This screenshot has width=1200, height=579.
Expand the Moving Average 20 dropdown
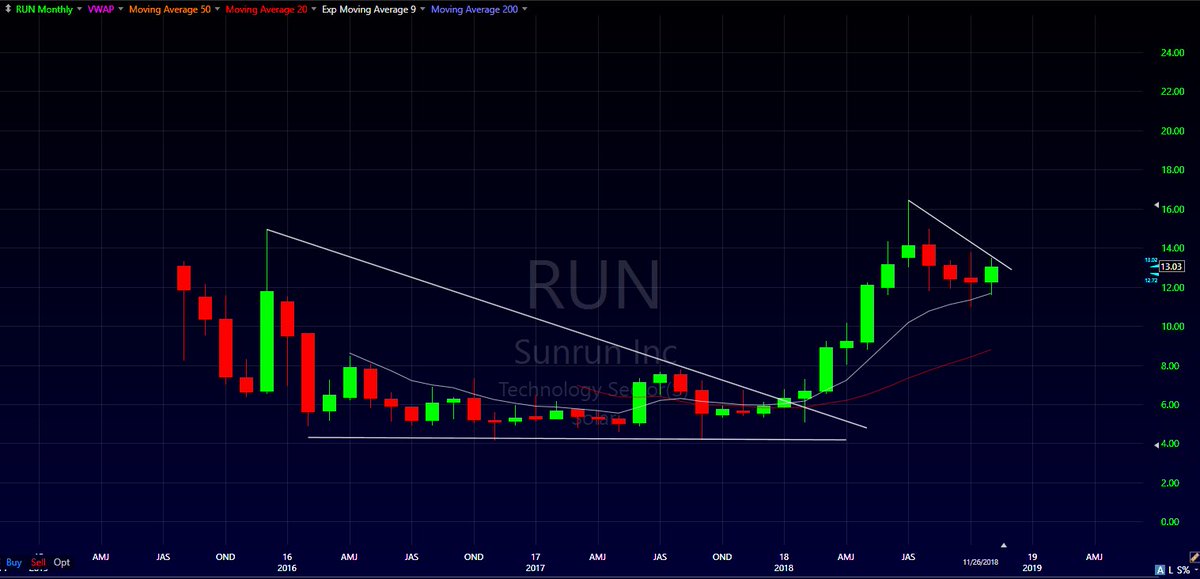pyautogui.click(x=313, y=9)
